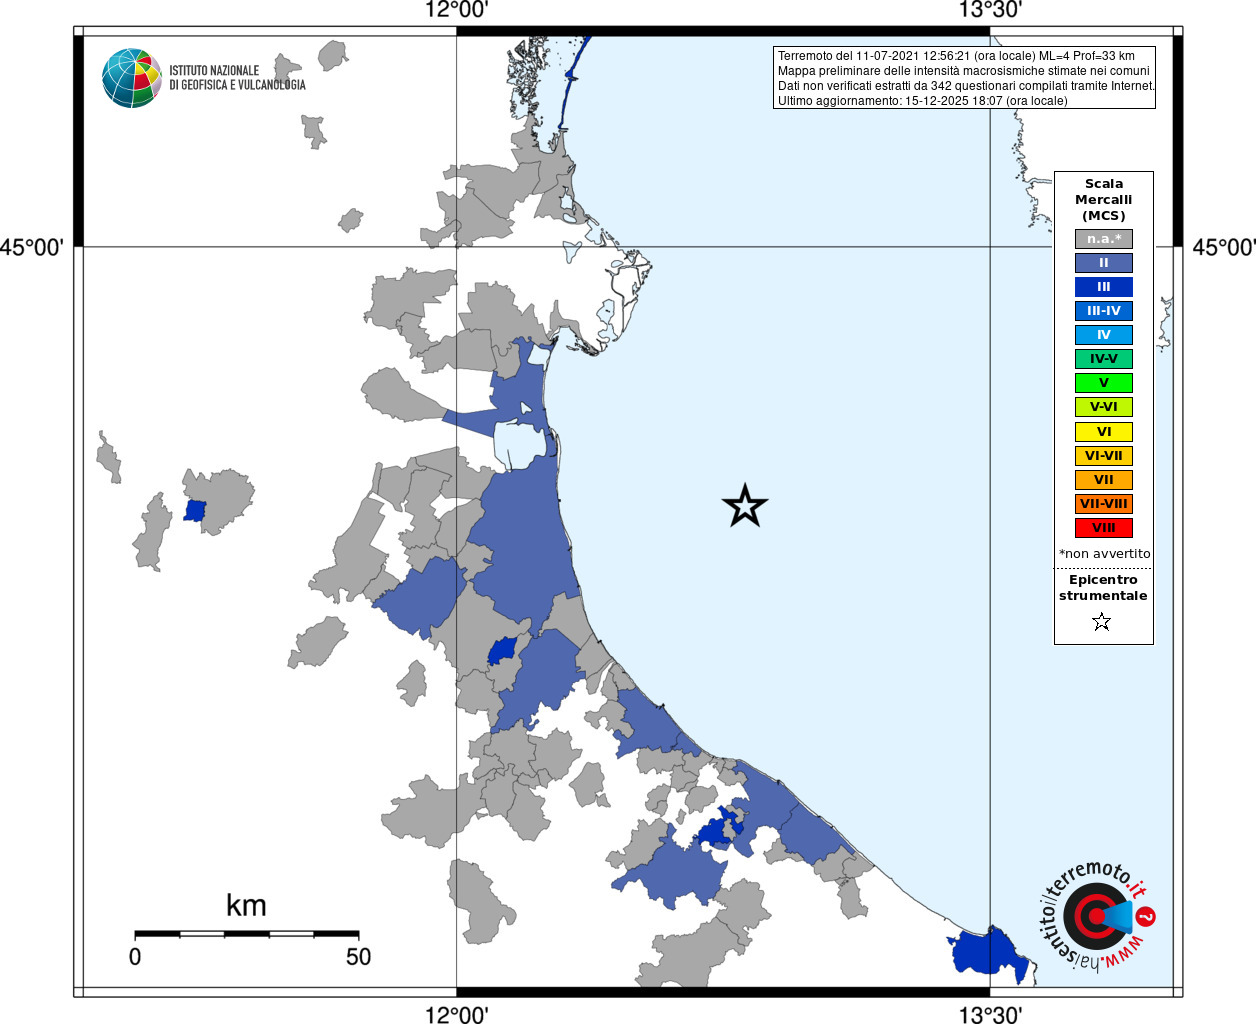Image resolution: width=1256 pixels, height=1024 pixels.
Task: Click the earthquake info text box
Action: pos(965,78)
